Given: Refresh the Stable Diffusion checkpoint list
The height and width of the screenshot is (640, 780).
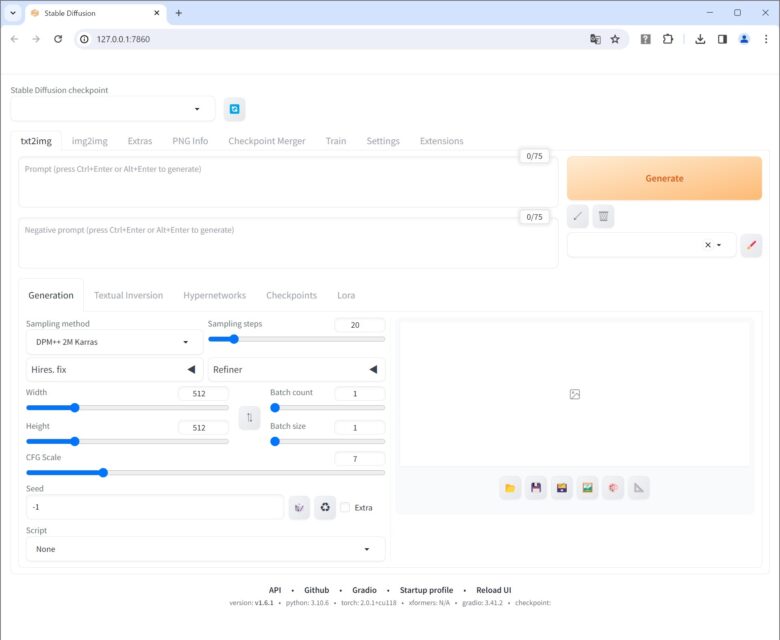Looking at the screenshot, I should click(234, 109).
